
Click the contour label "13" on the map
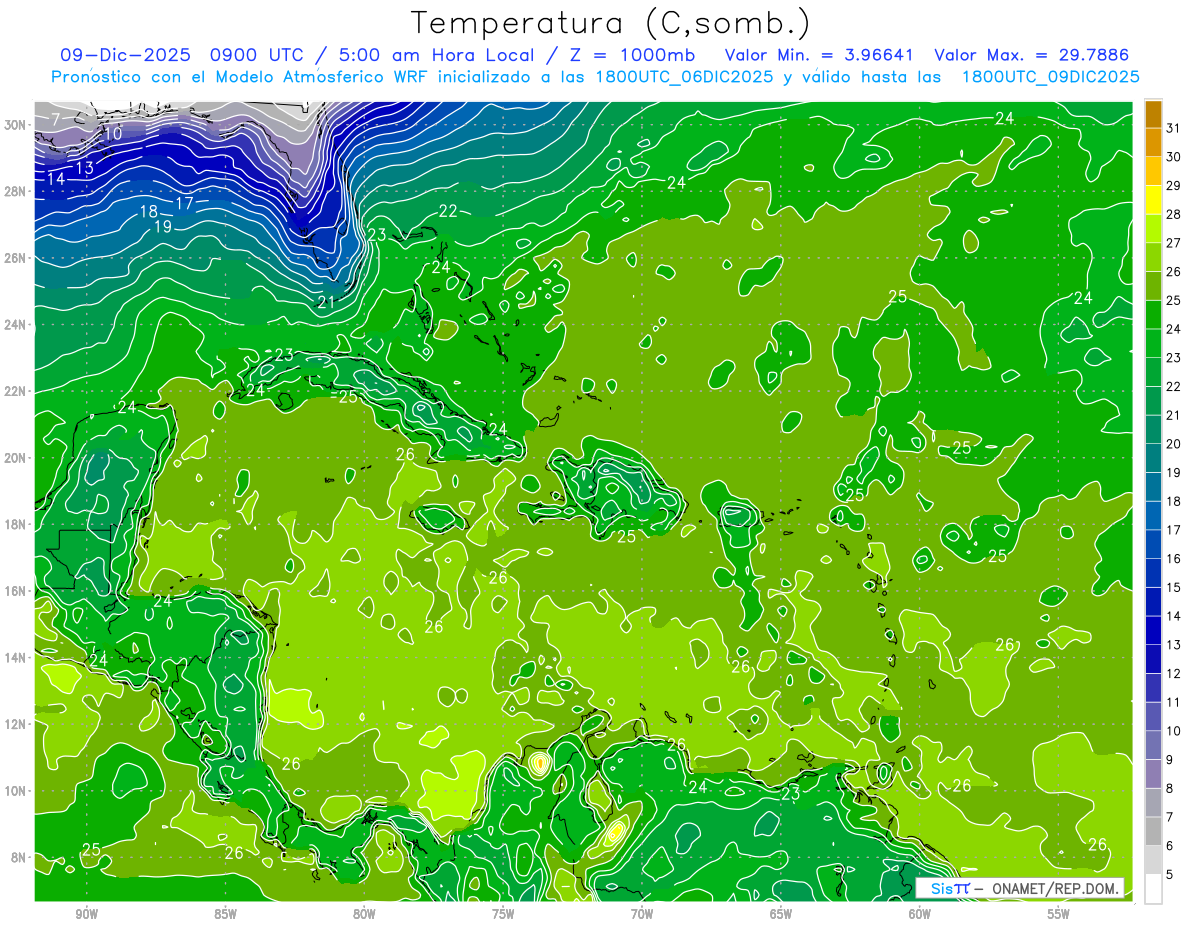pos(85,167)
